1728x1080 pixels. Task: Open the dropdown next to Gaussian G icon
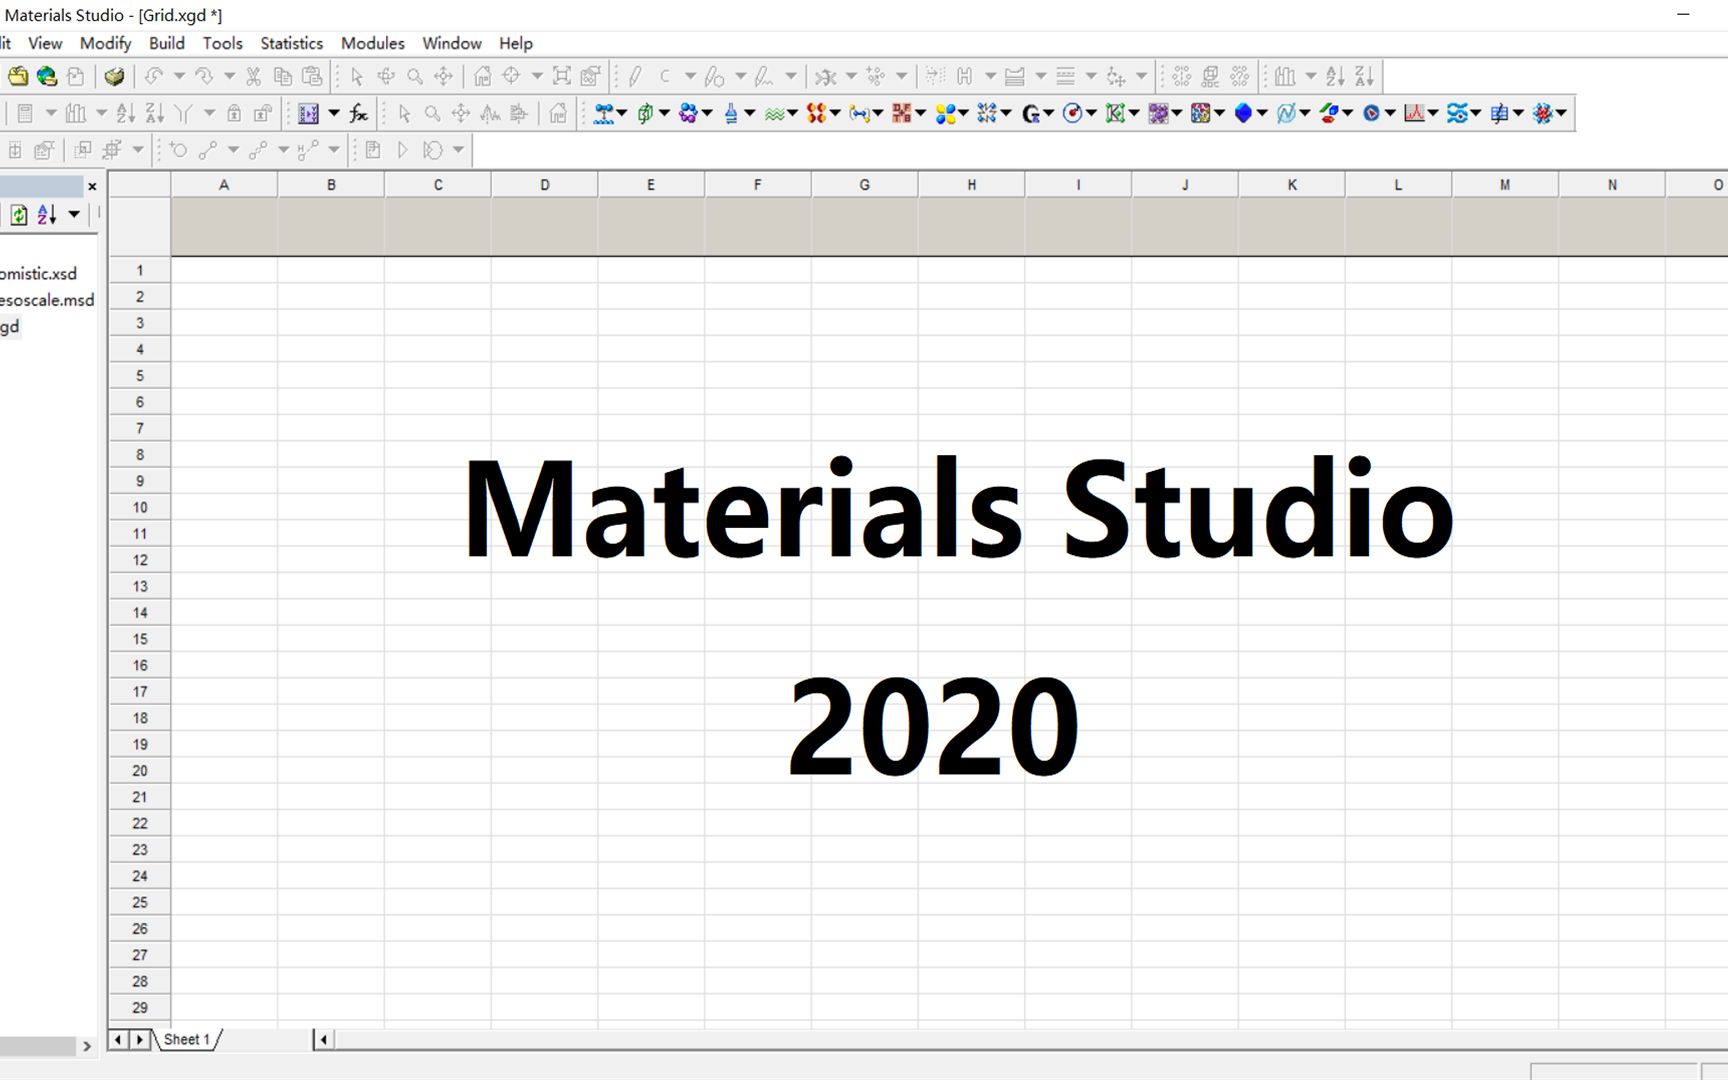click(1049, 113)
